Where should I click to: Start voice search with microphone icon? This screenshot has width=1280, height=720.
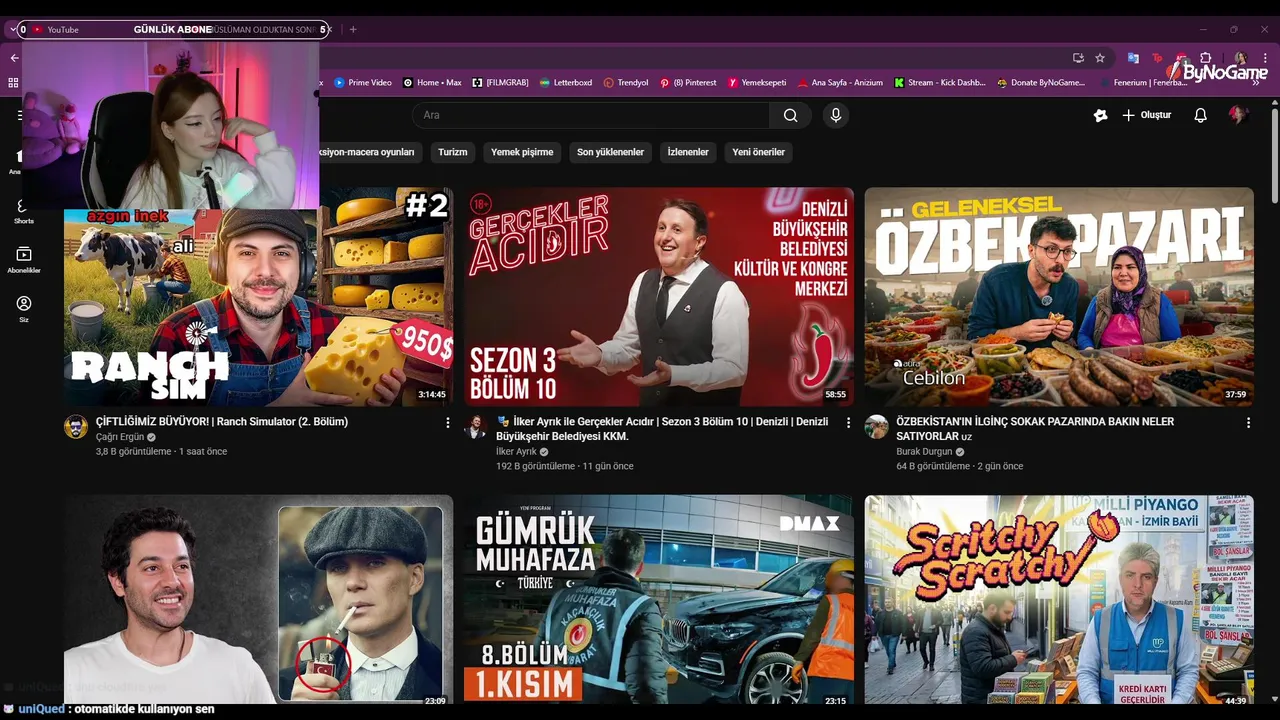[x=836, y=115]
